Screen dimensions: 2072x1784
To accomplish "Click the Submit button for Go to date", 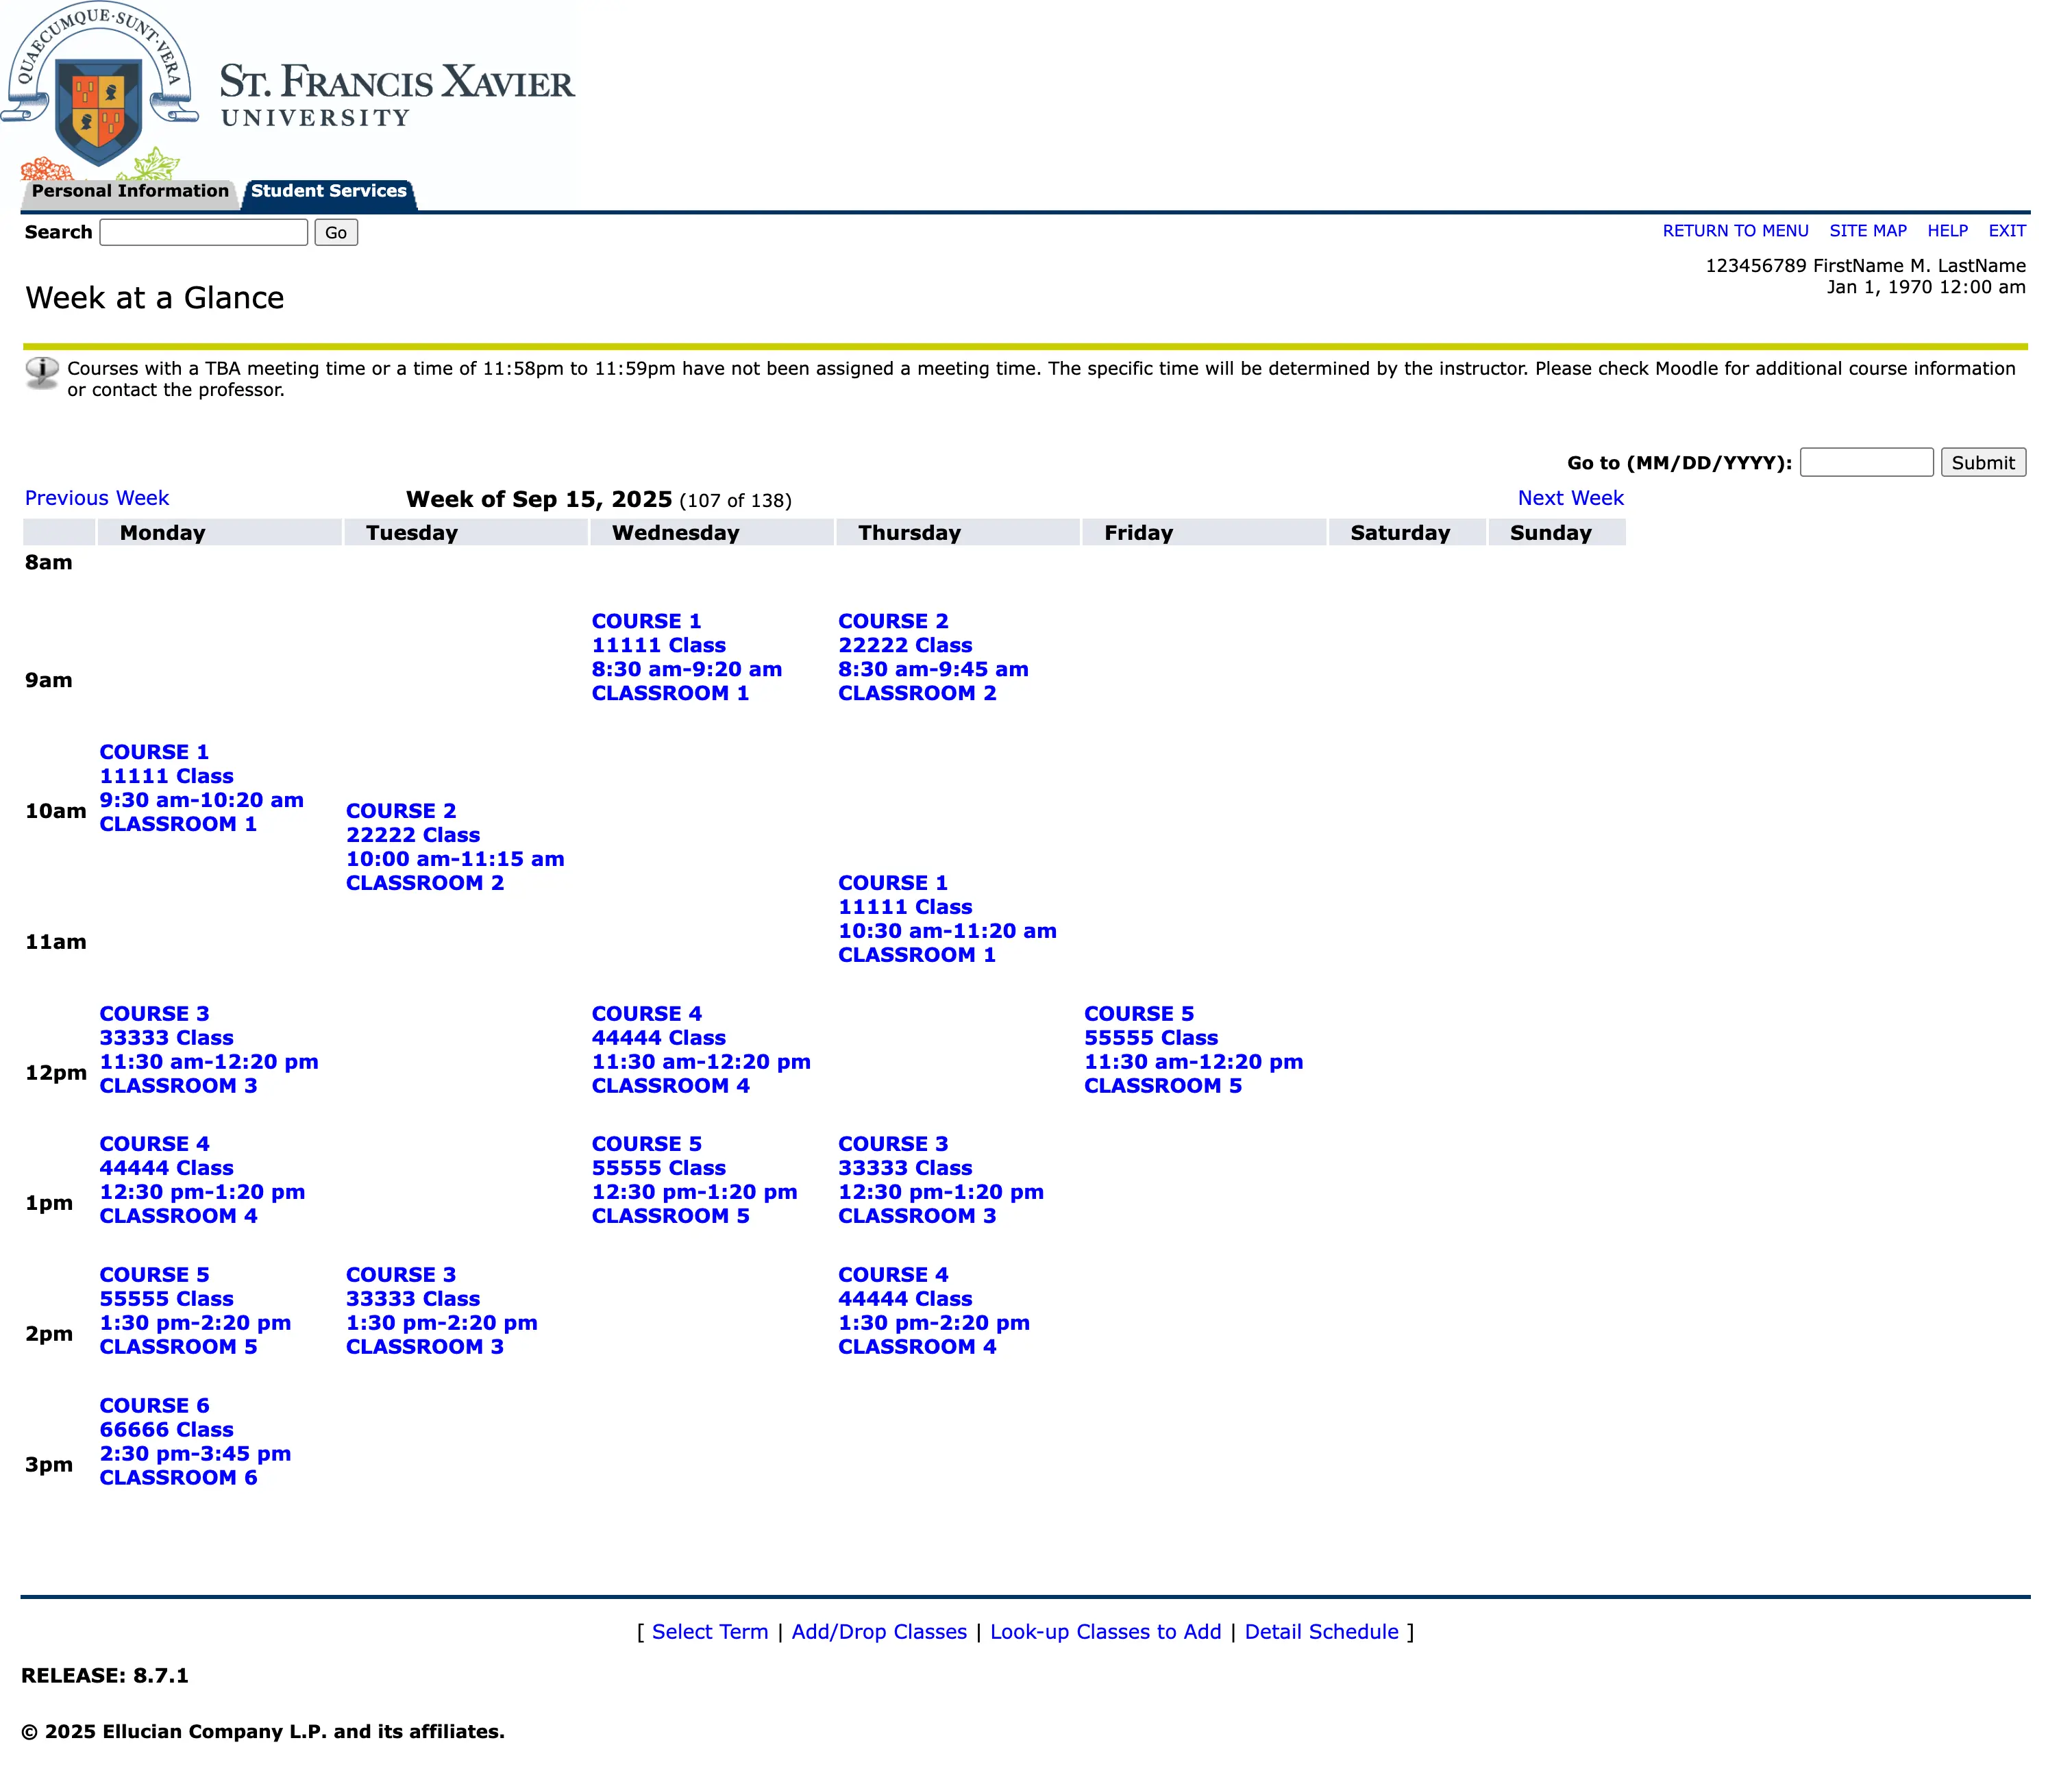I will click(1983, 462).
